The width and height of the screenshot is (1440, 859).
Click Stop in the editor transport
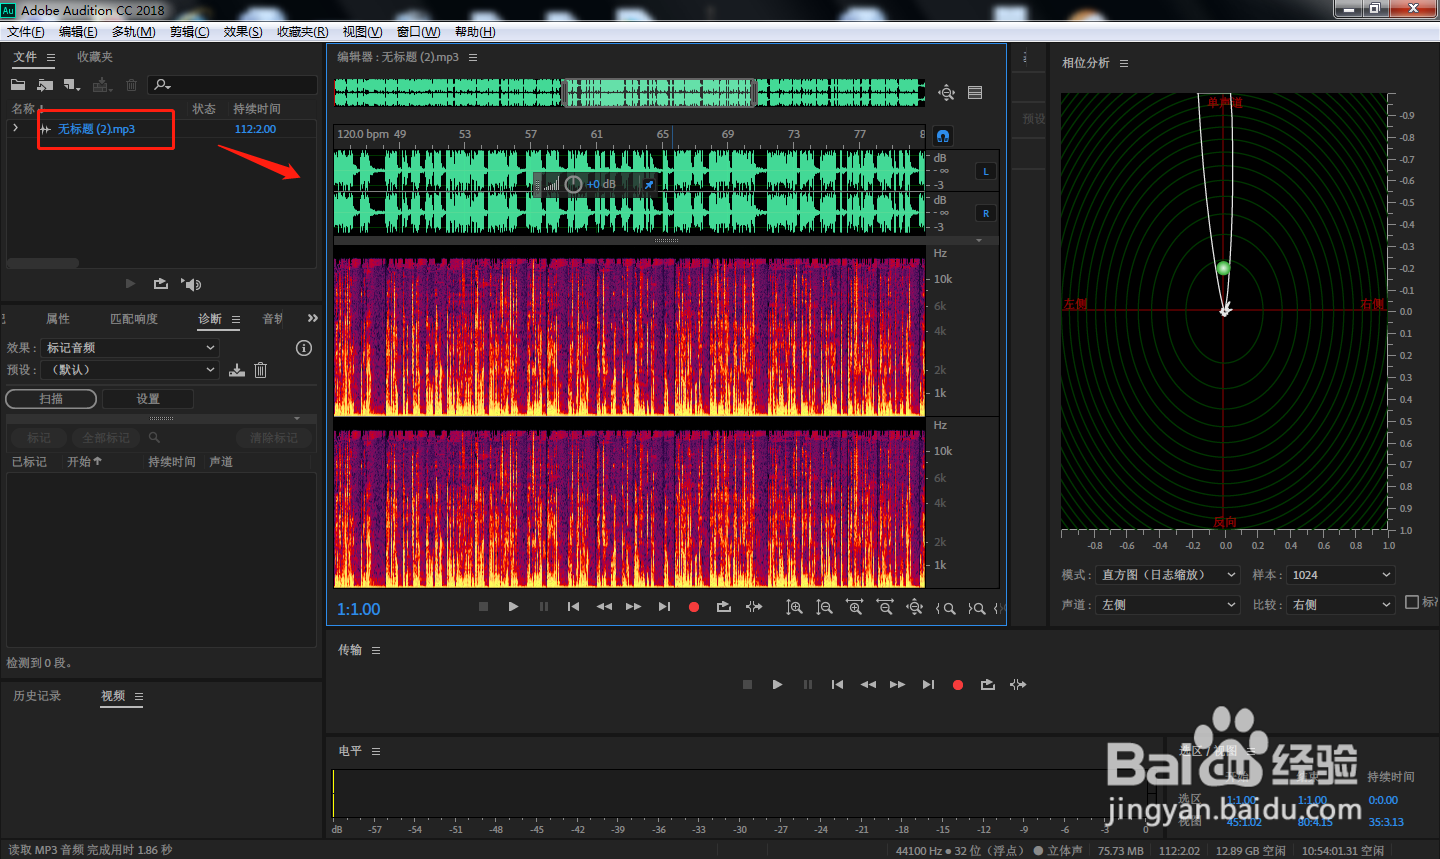[x=483, y=607]
